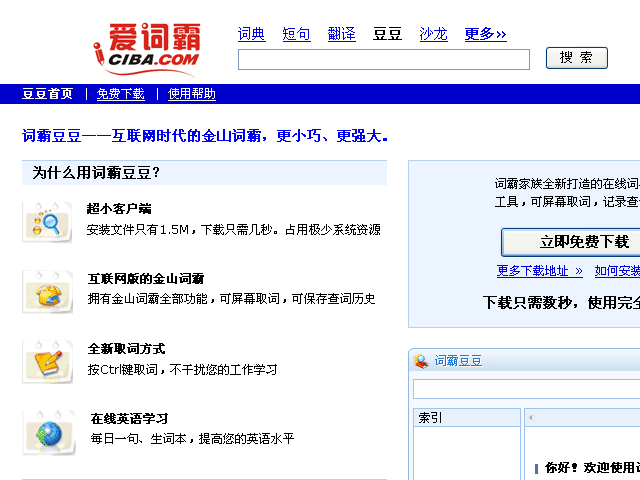Open the 翻译 navigation link

coord(342,34)
